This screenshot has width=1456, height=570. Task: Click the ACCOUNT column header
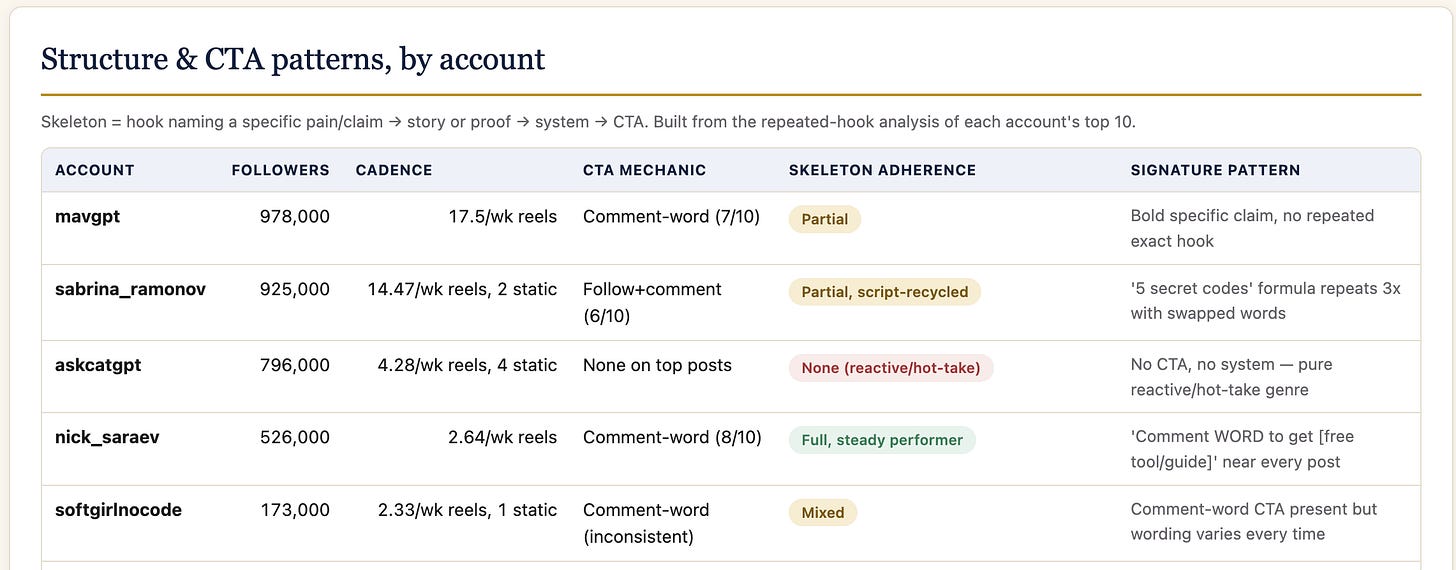coord(95,170)
